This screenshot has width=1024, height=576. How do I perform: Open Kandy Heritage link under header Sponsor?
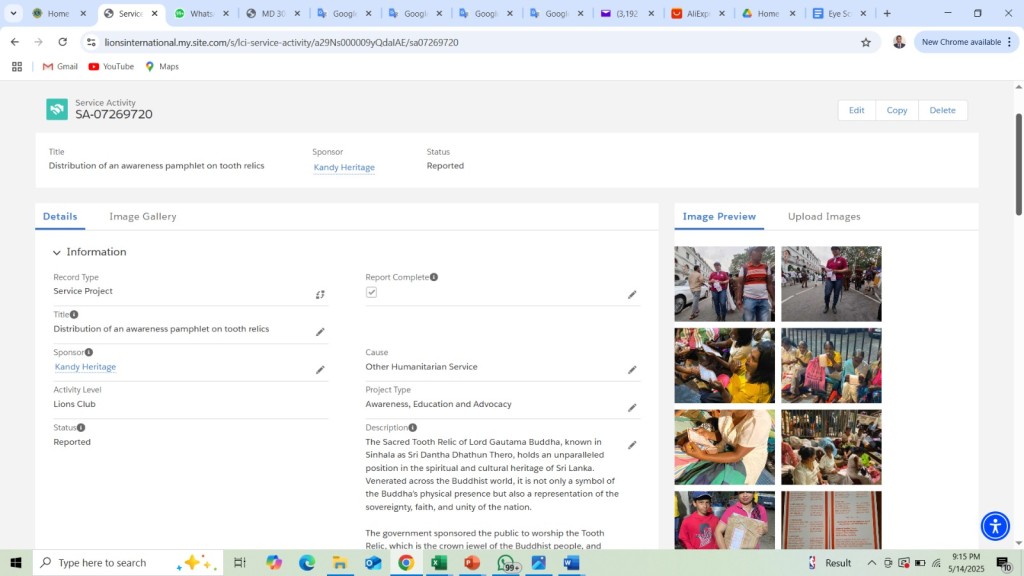344,167
